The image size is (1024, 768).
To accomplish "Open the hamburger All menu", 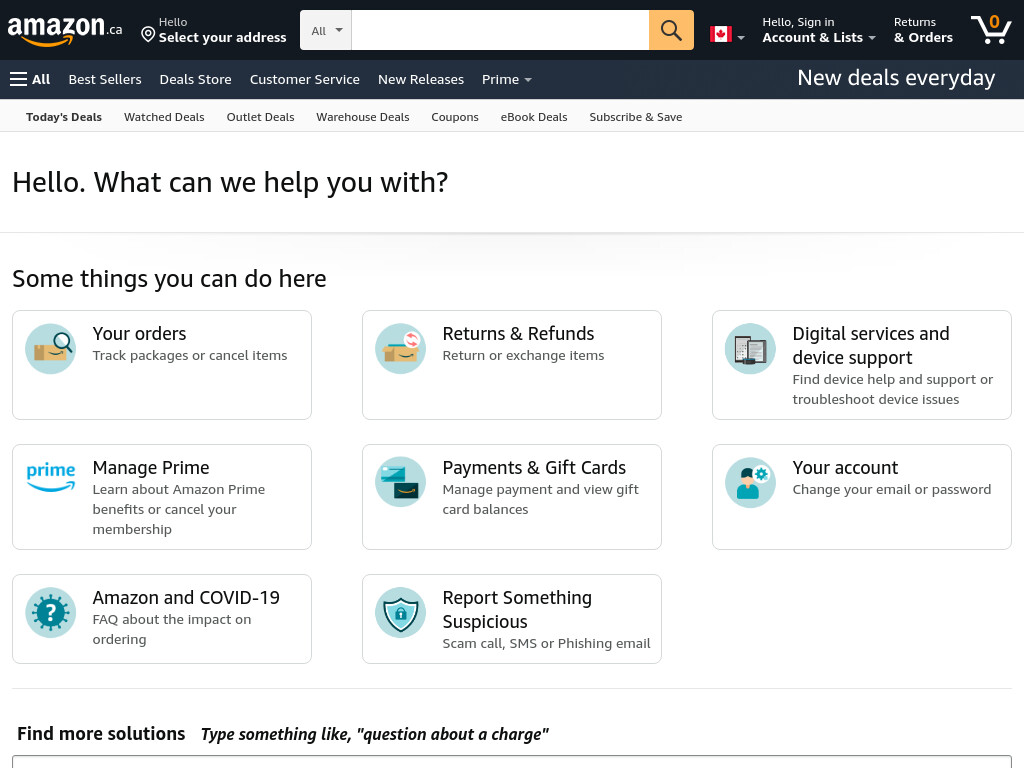I will [30, 80].
